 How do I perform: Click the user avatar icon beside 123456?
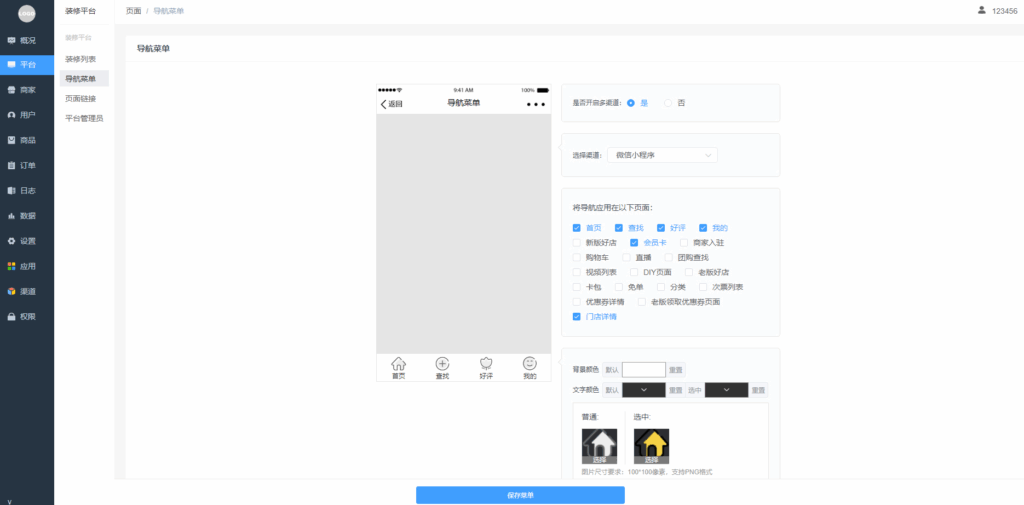(x=981, y=10)
